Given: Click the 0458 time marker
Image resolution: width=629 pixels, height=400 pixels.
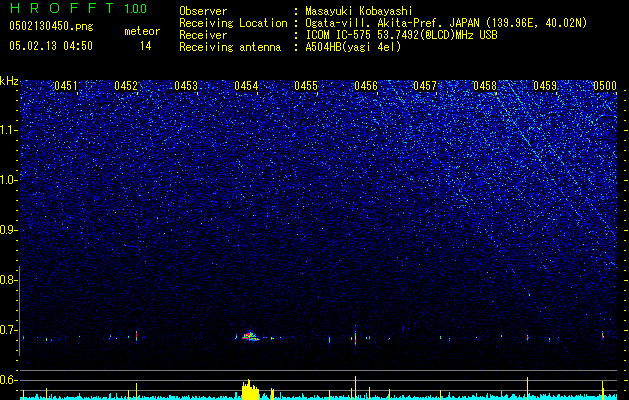Looking at the screenshot, I should coord(485,86).
